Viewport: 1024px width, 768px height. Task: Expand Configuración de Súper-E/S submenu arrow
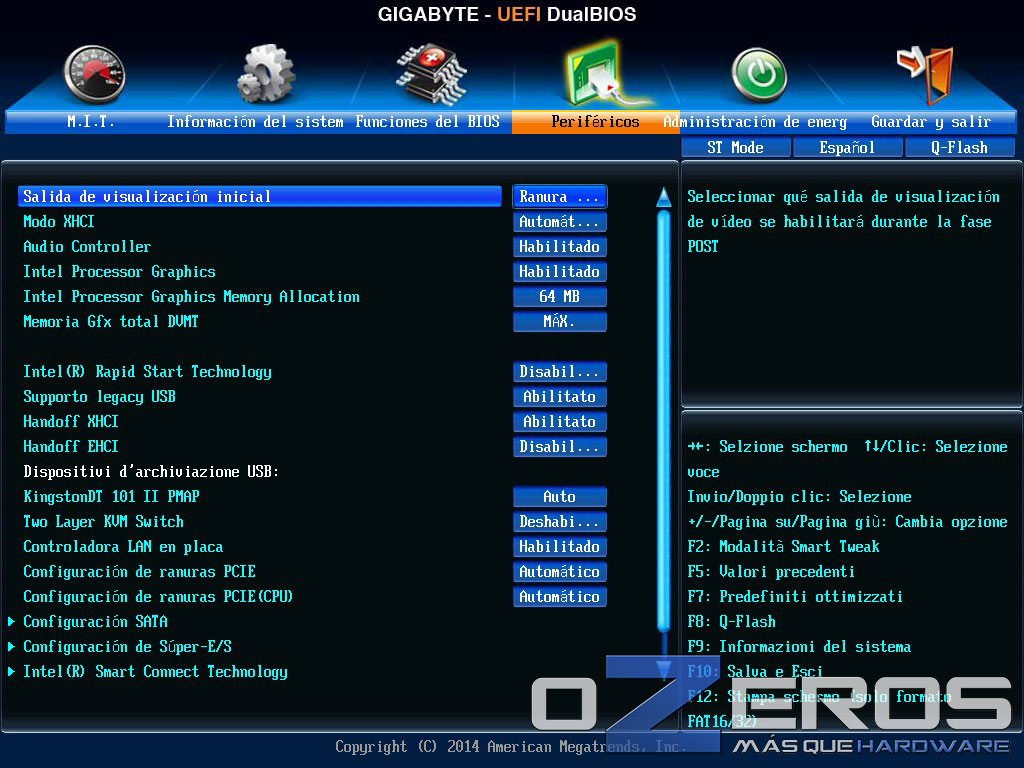[x=12, y=647]
